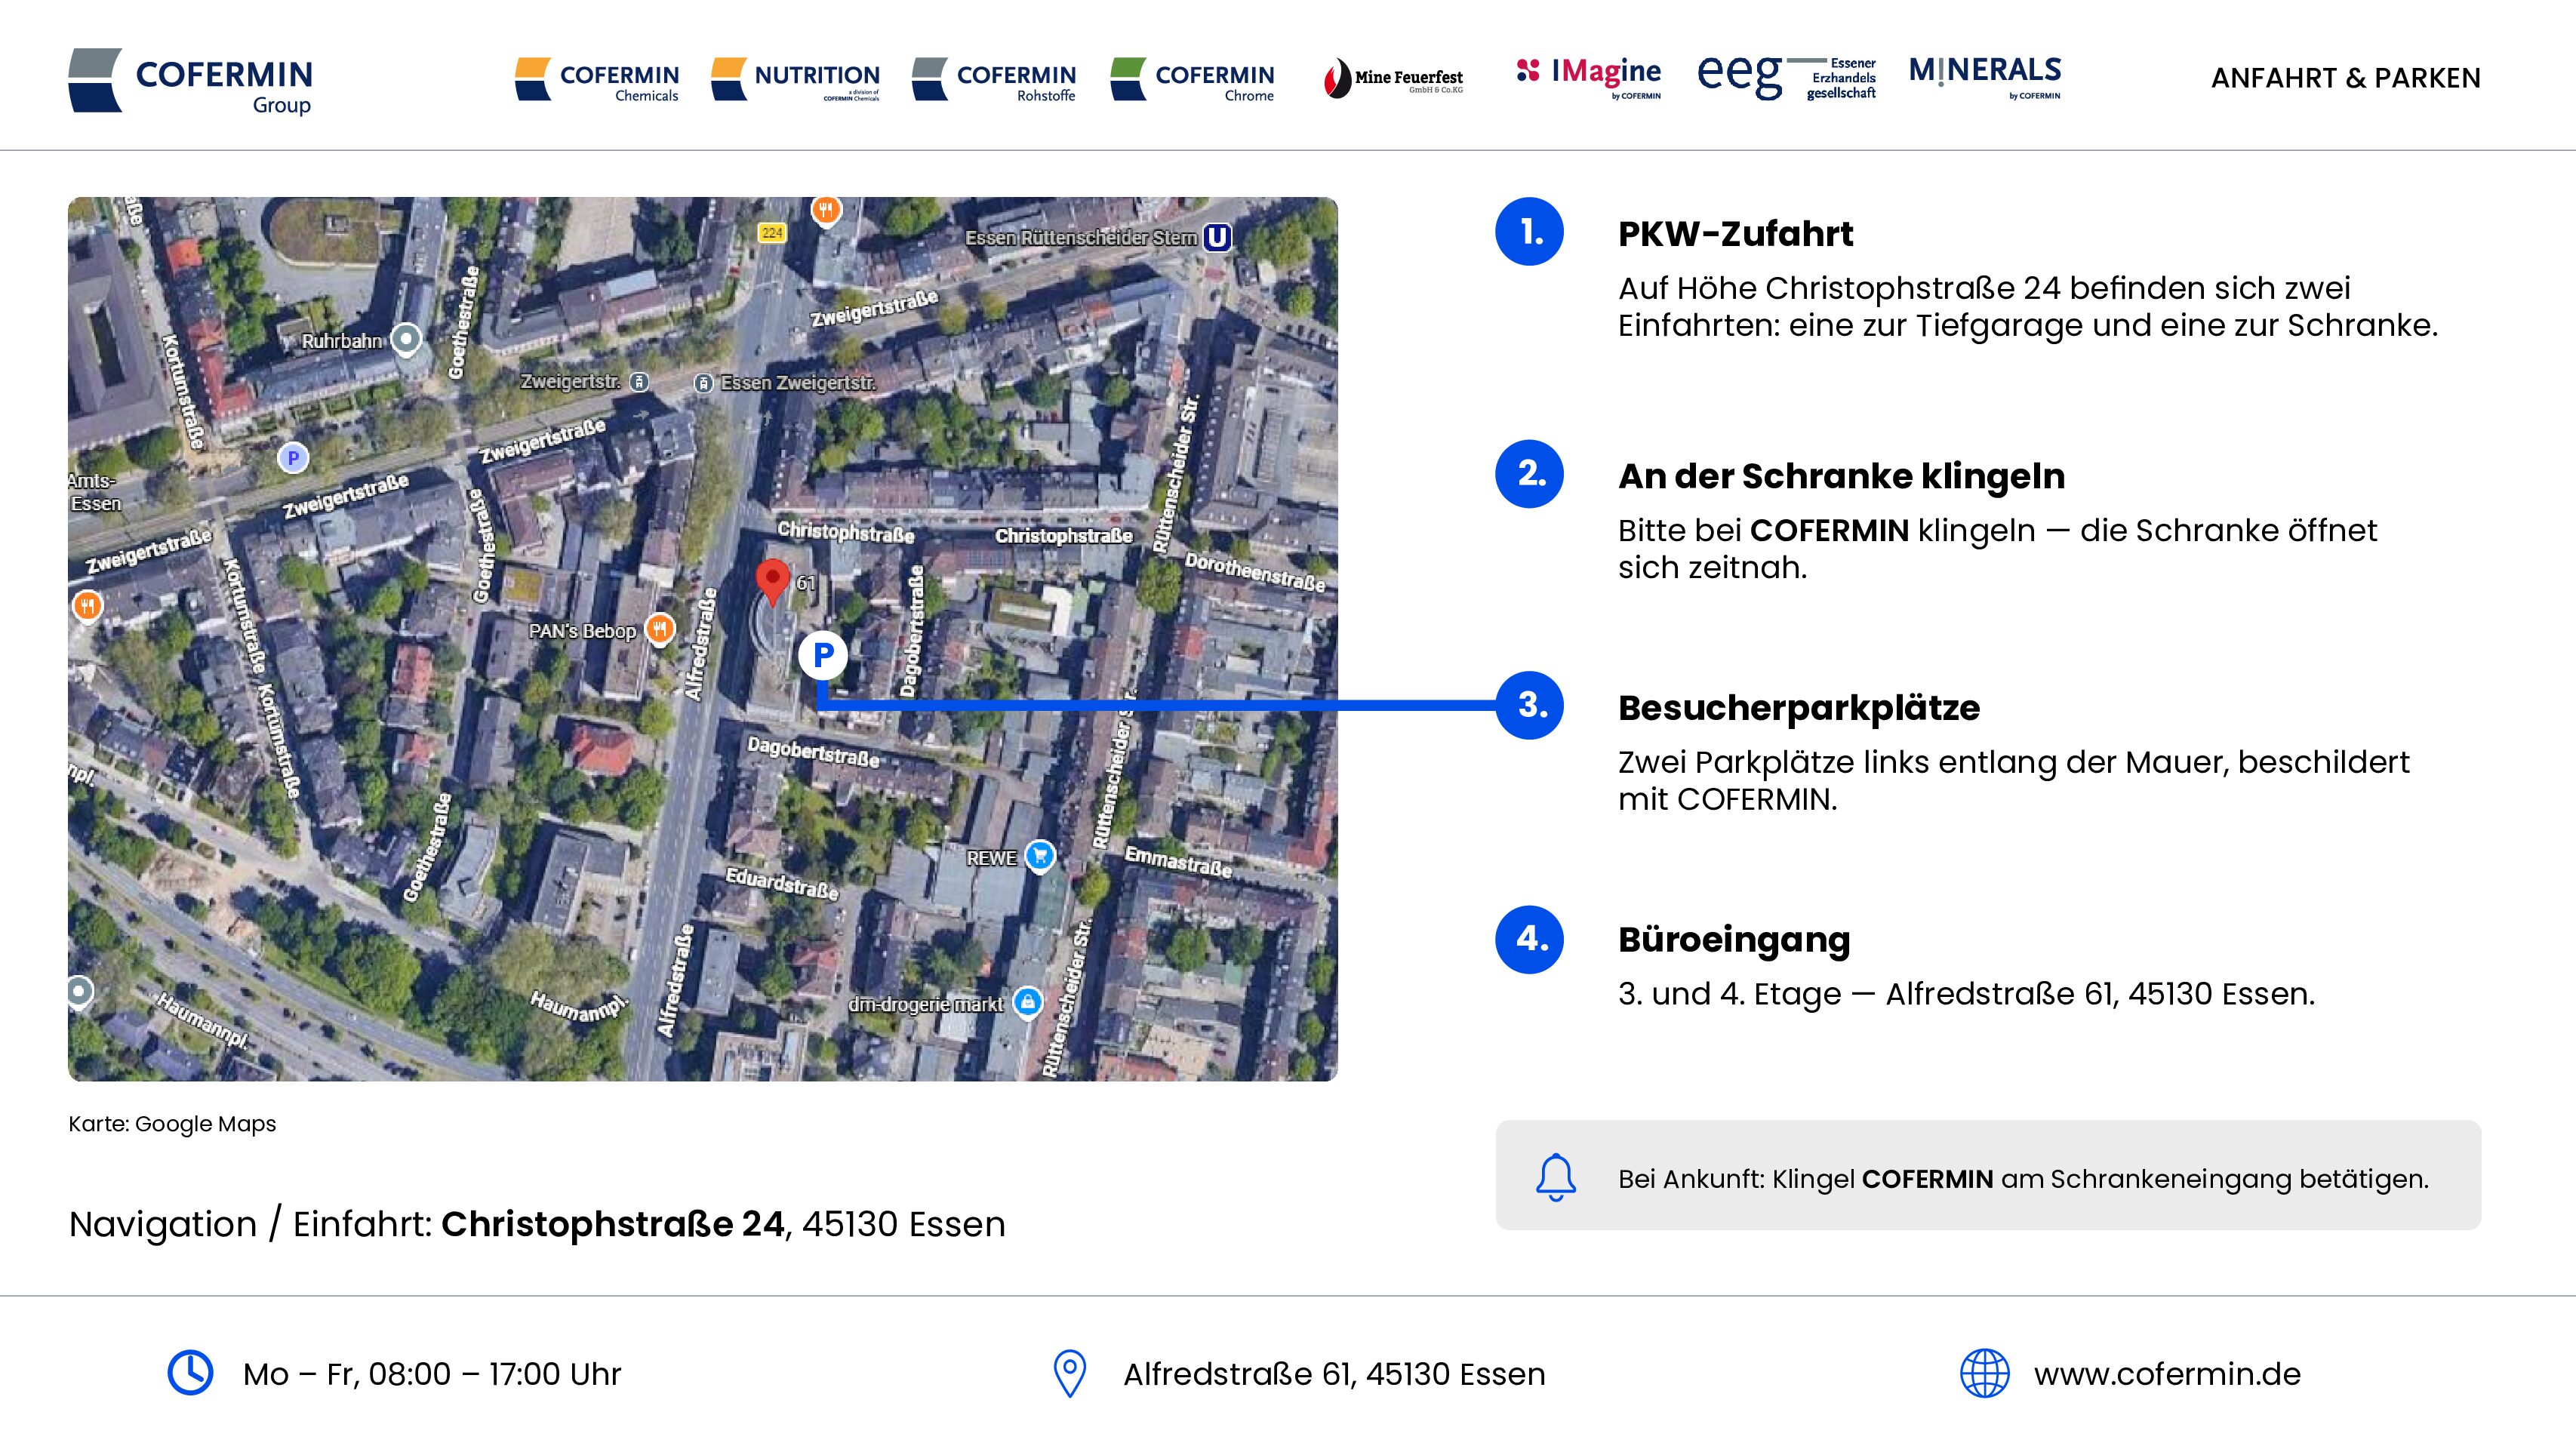The image size is (2576, 1449).
Task: Select the IMagine by COFERMIN logo
Action: [1588, 78]
